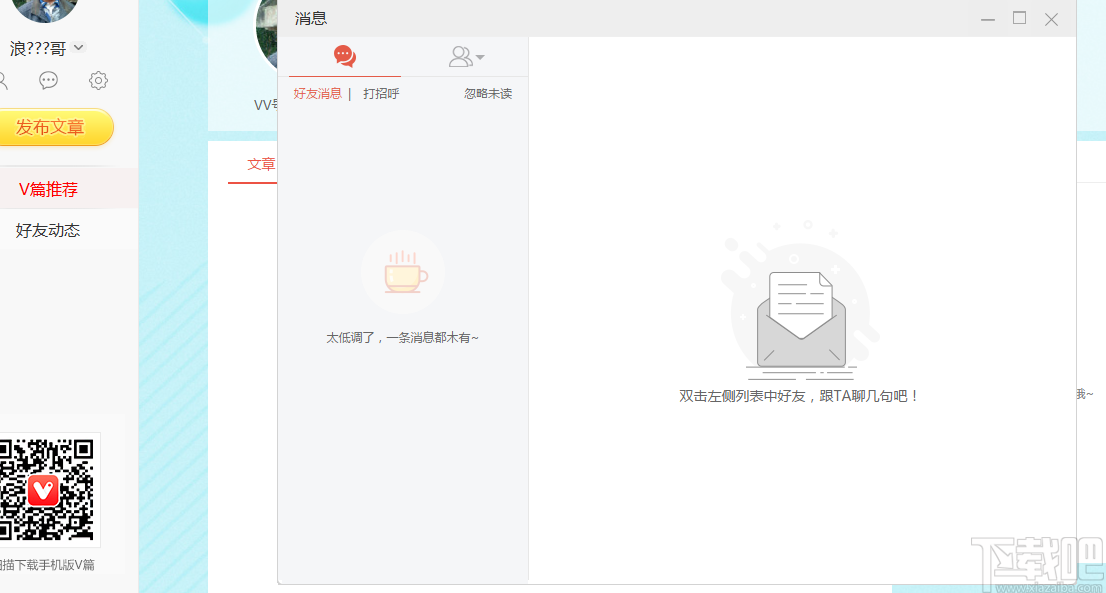Switch to the 好友消息 tab

(x=317, y=93)
